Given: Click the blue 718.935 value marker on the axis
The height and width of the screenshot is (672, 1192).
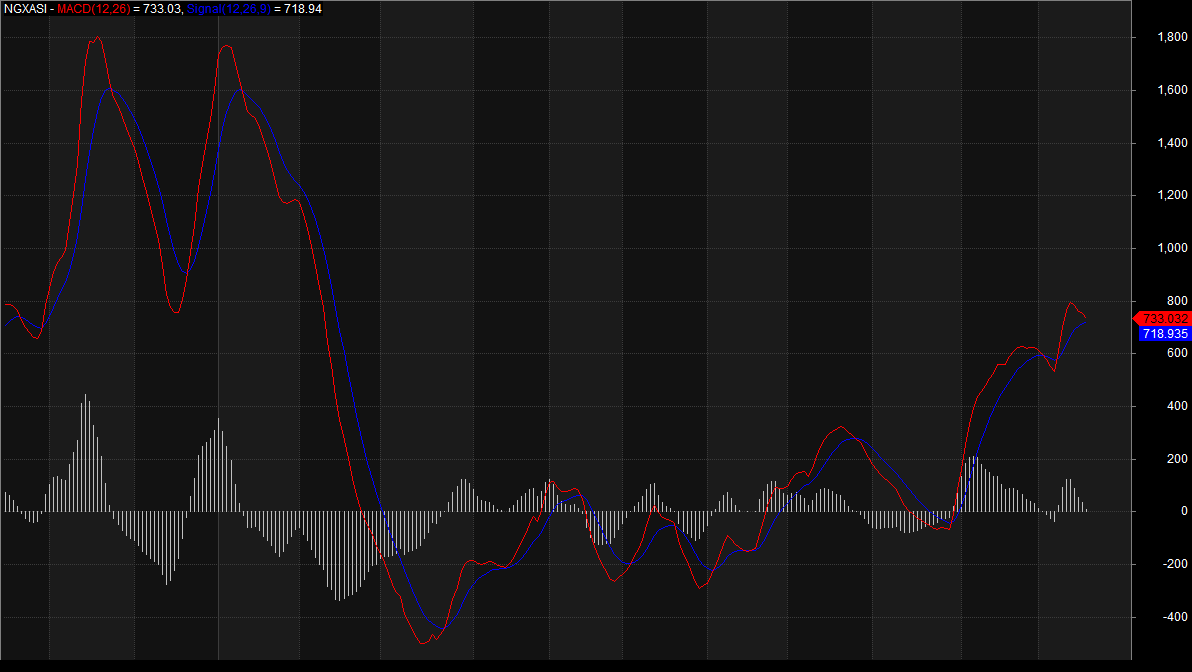Looking at the screenshot, I should tap(1164, 334).
